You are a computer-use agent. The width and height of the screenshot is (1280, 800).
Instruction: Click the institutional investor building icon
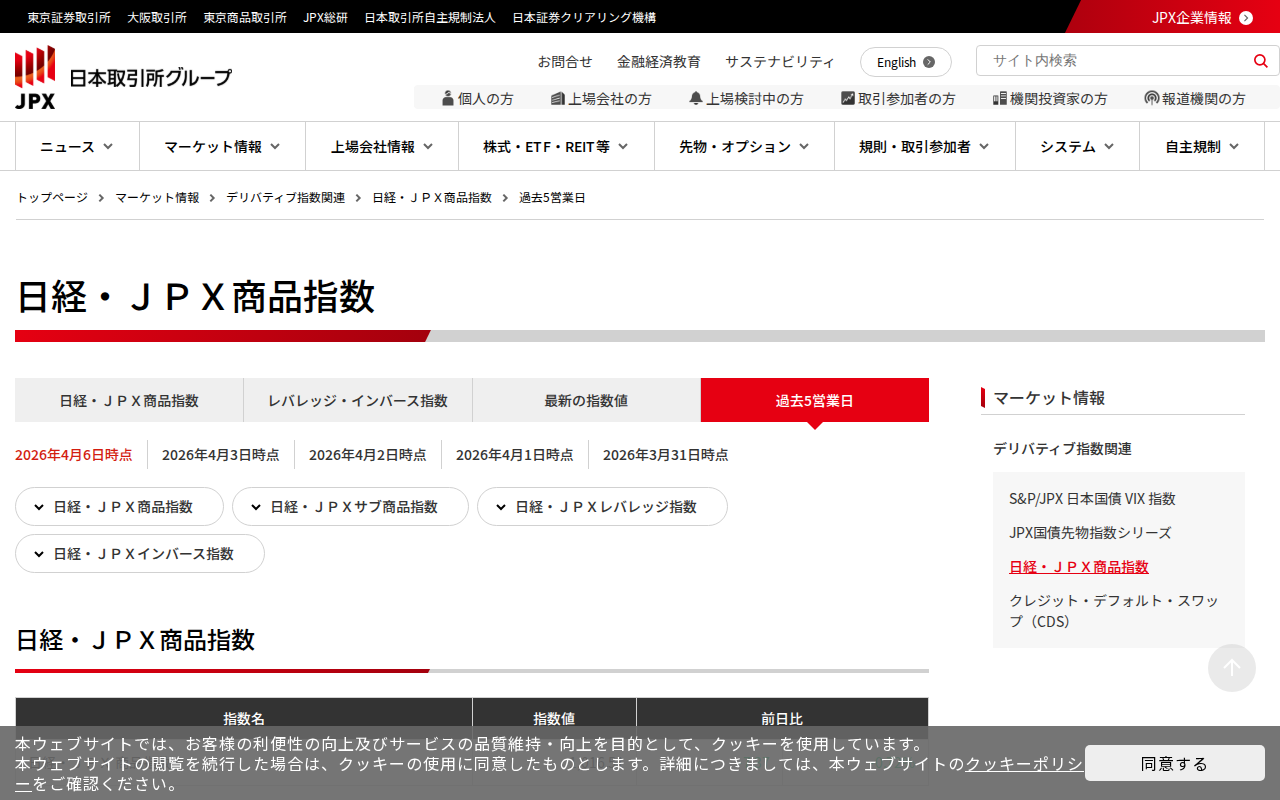coord(999,98)
